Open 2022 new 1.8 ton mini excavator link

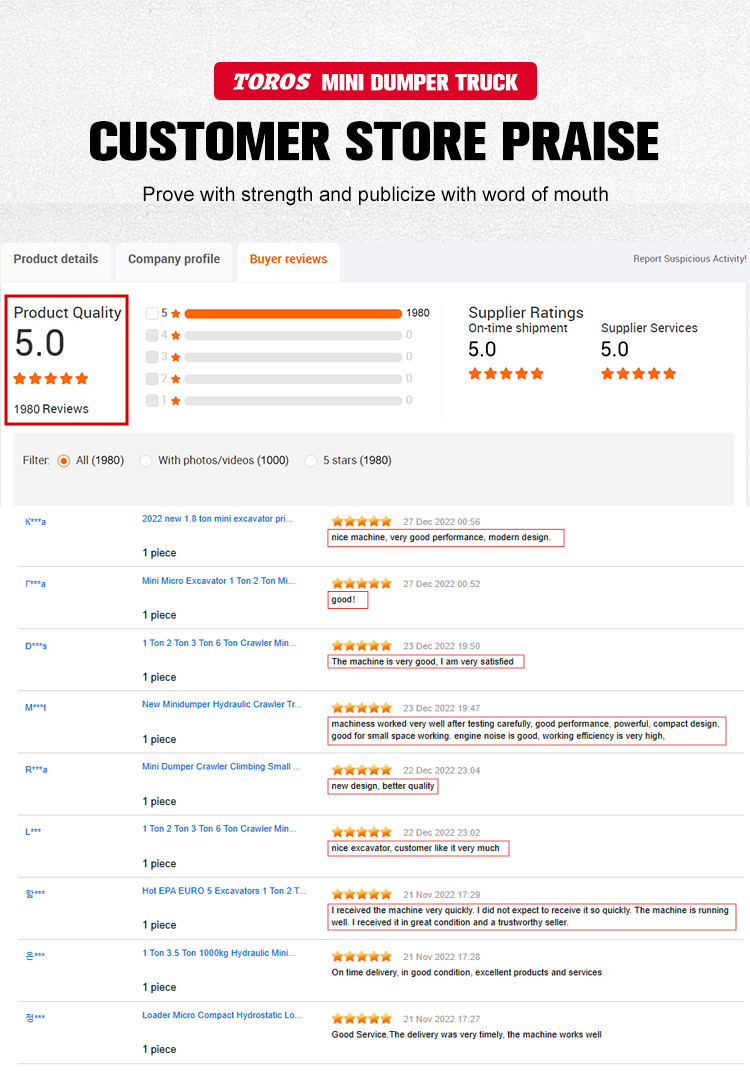pos(217,519)
